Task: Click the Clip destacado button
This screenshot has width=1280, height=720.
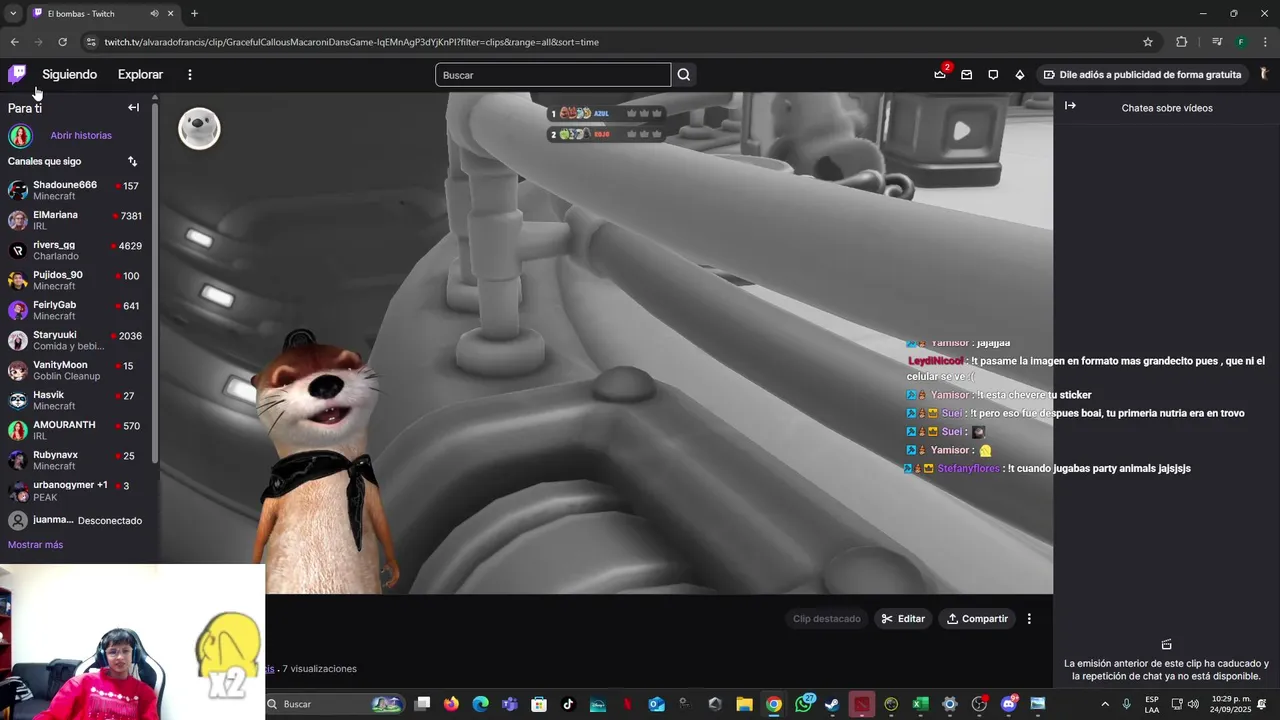Action: 826,619
